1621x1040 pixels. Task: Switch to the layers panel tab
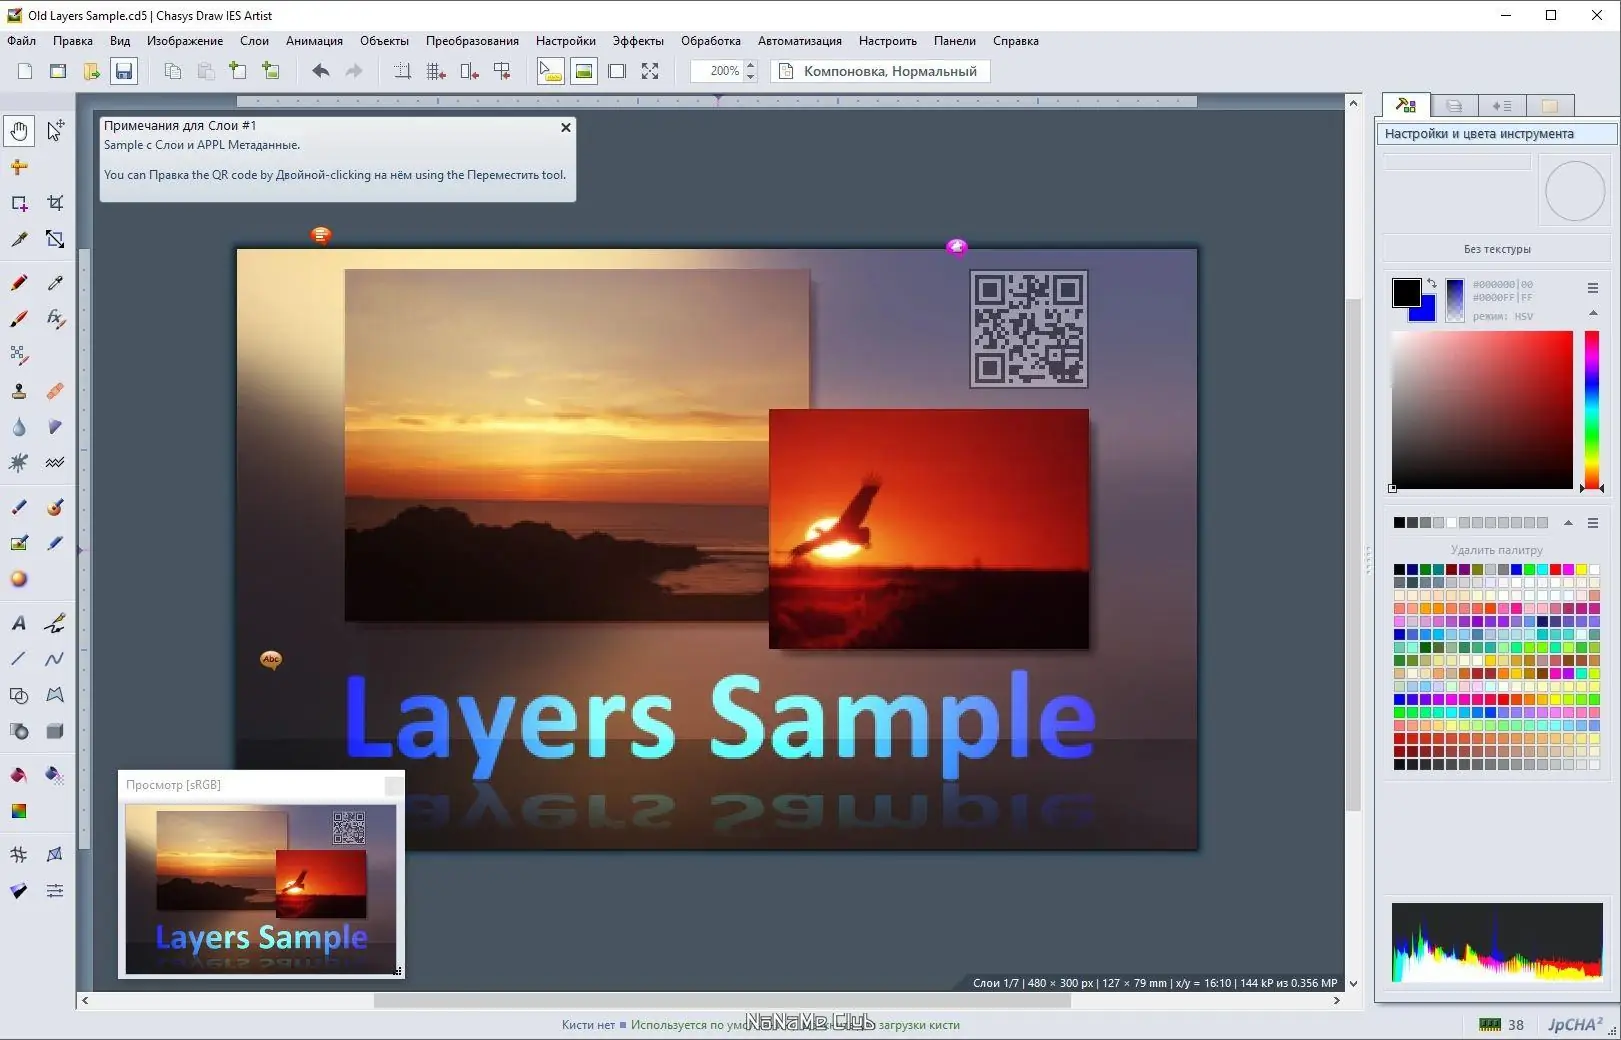pyautogui.click(x=1454, y=105)
